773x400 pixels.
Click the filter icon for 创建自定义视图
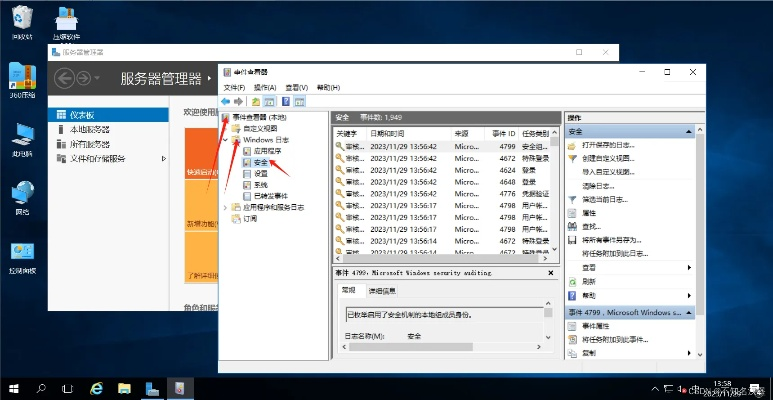[x=572, y=158]
